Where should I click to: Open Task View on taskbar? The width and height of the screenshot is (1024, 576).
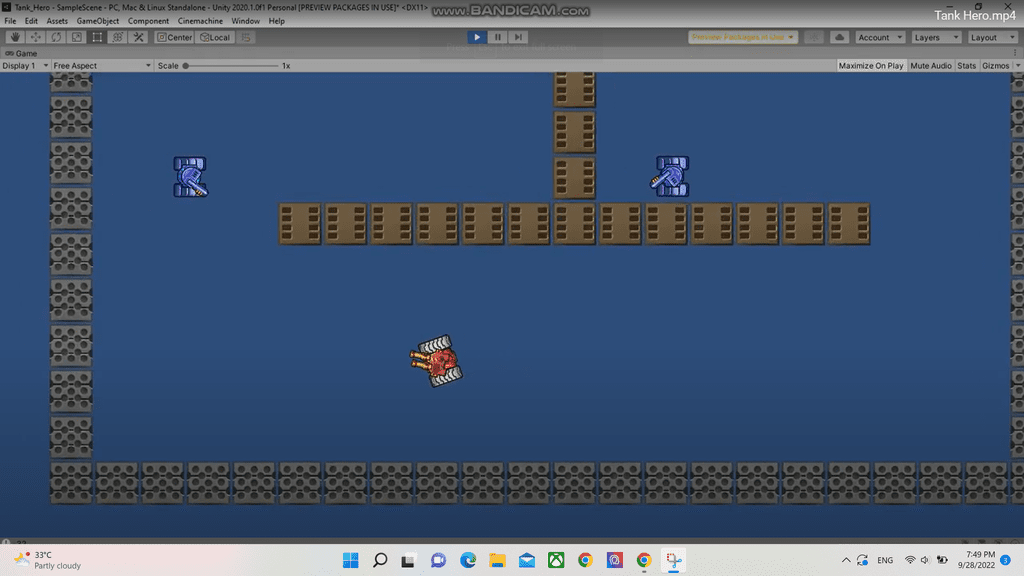[409, 560]
